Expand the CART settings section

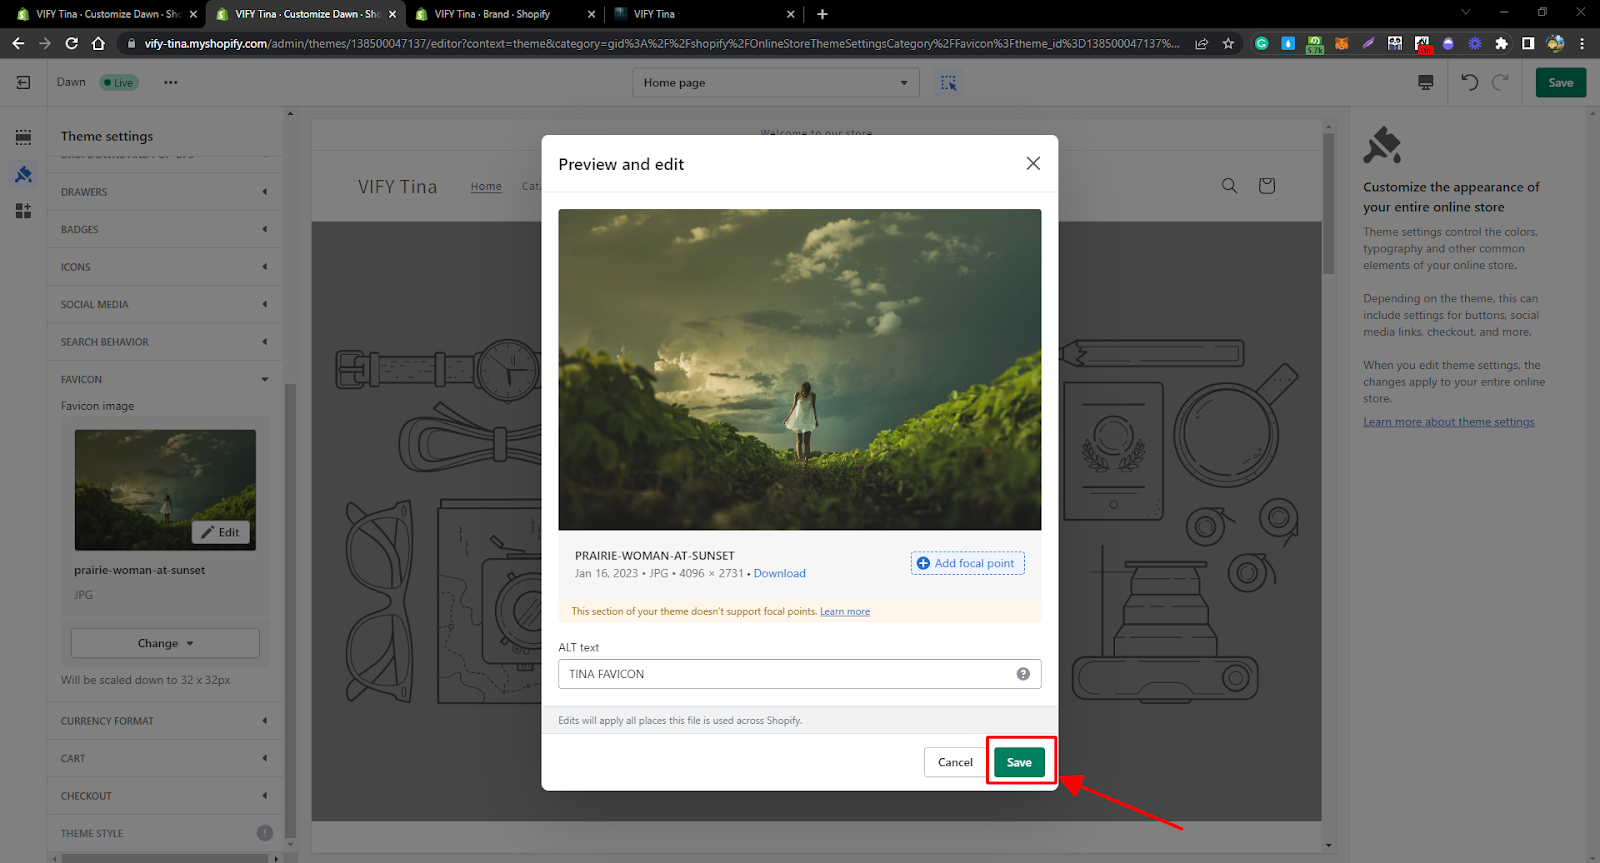pyautogui.click(x=165, y=759)
